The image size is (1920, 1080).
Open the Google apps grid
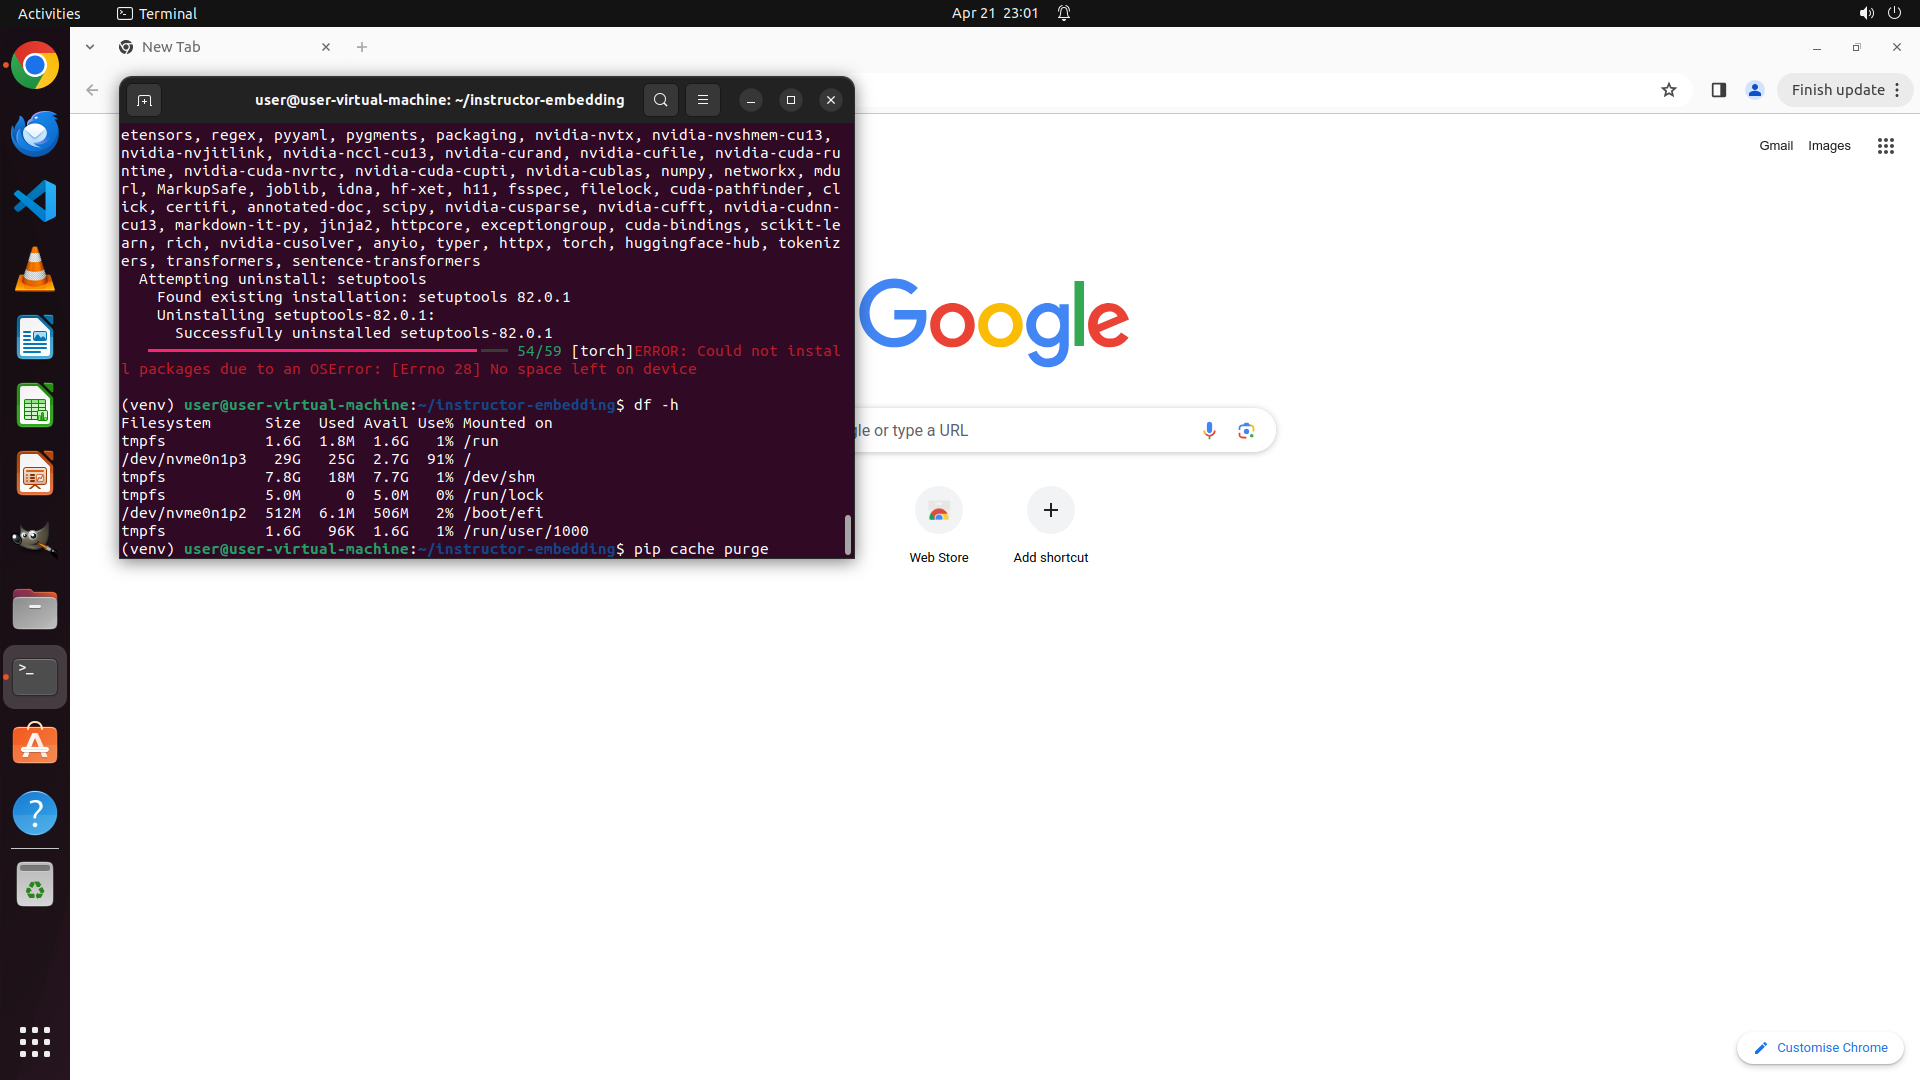tap(1885, 146)
